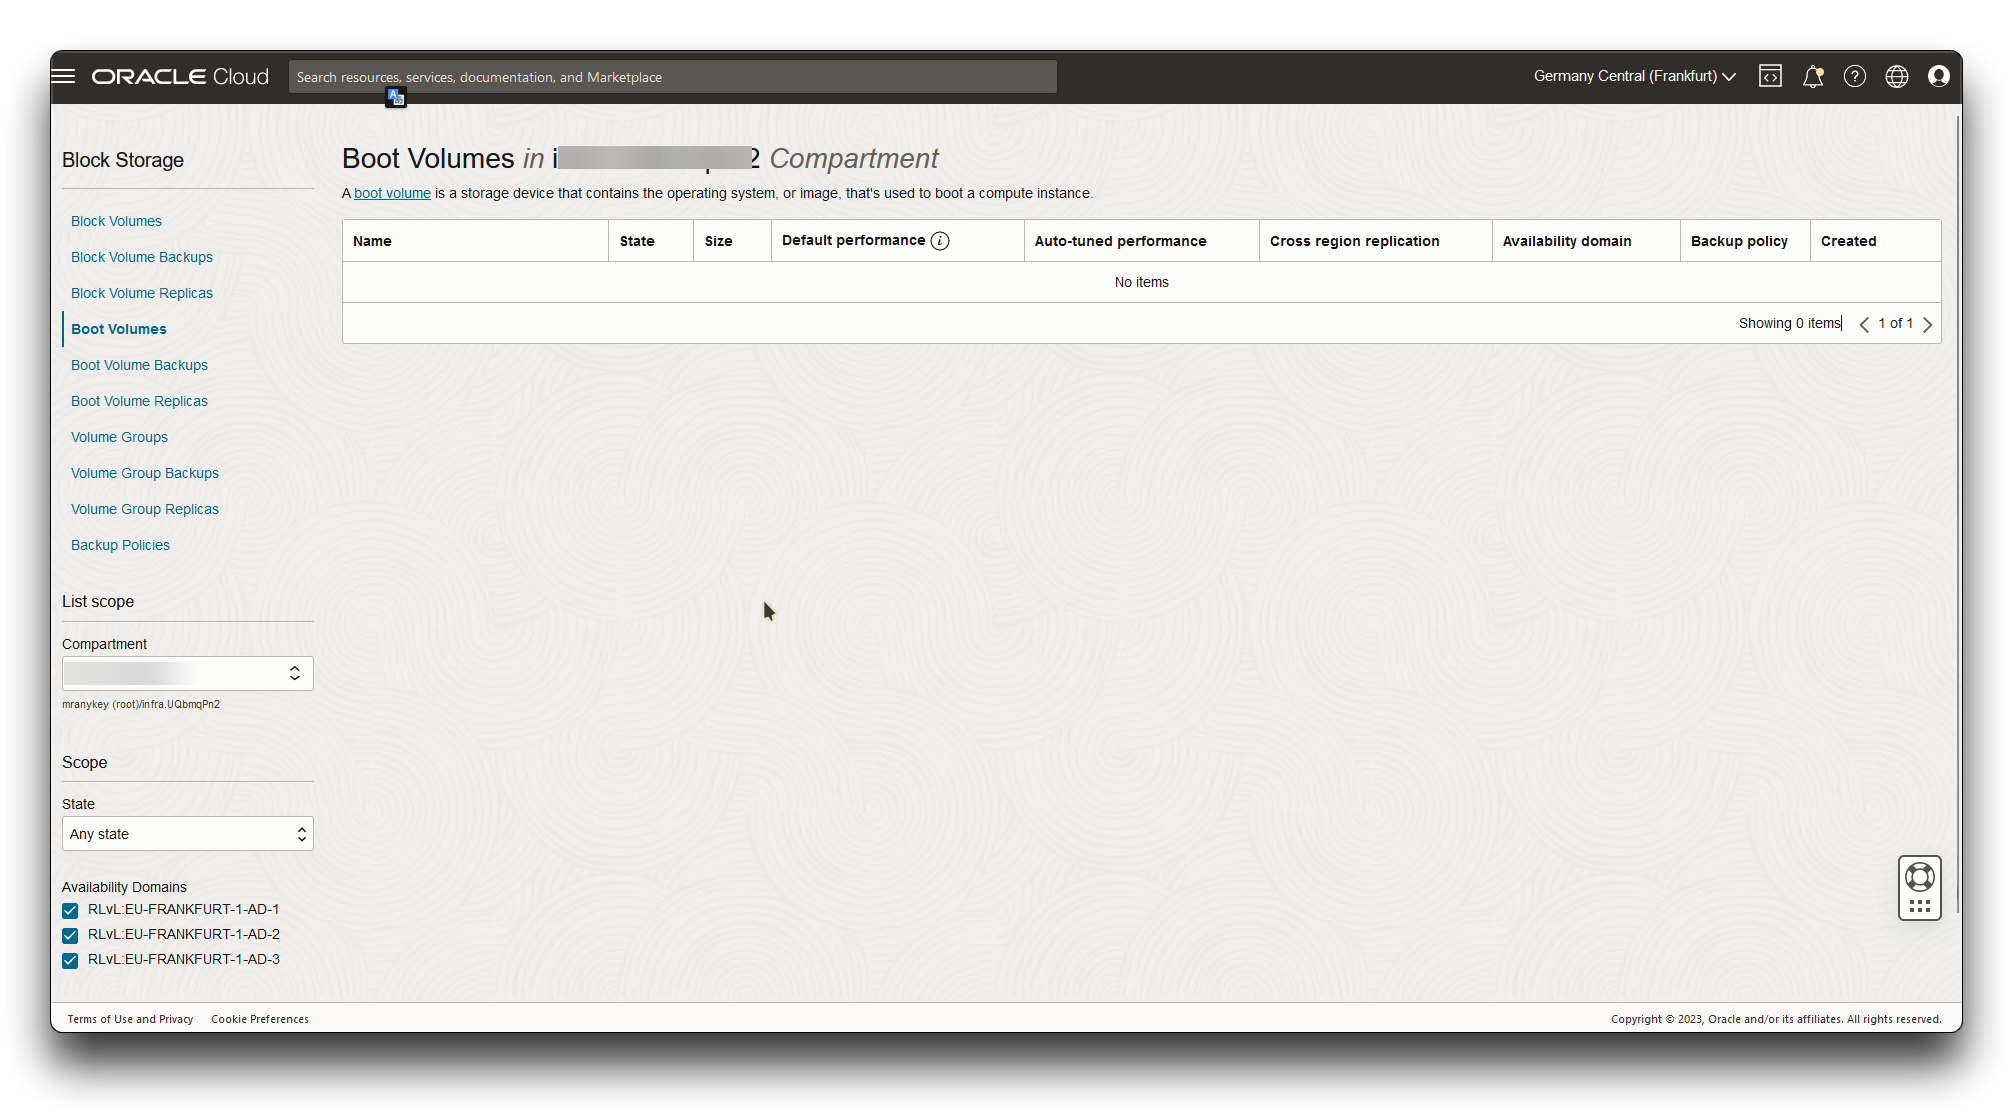Open Terms of Use and Privacy link
Viewport: 2013px width, 1115px height.
(130, 1019)
